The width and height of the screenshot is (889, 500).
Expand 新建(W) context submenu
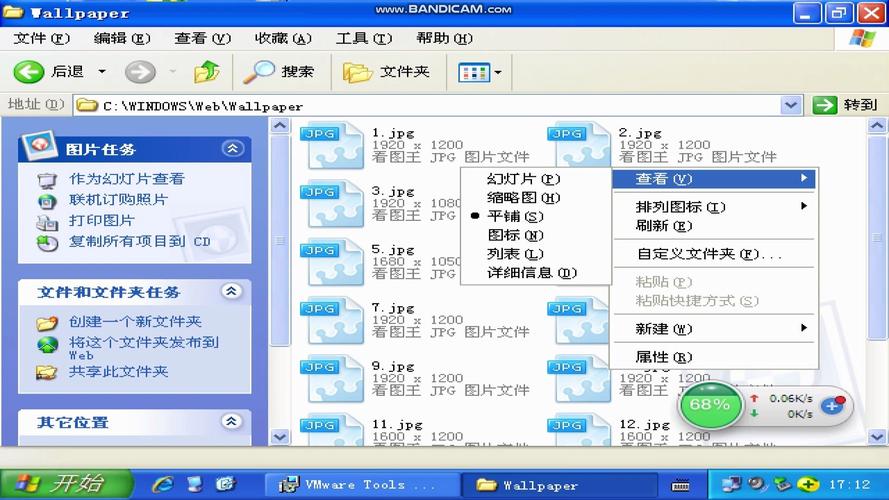click(x=714, y=329)
